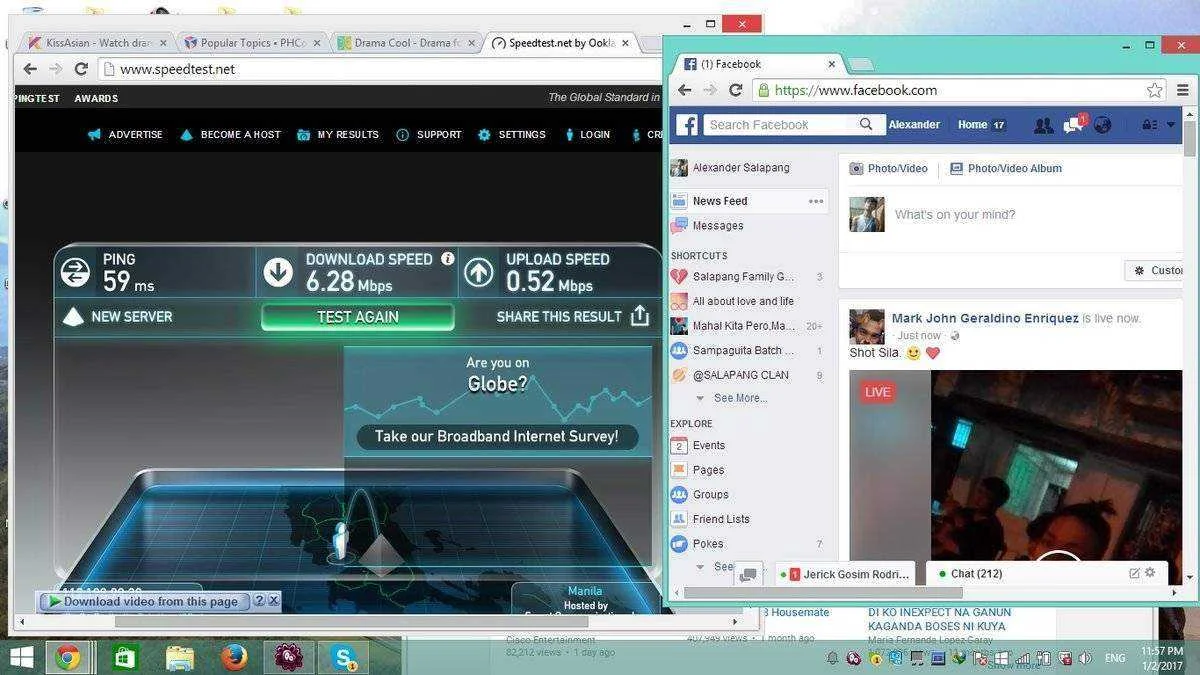Open Alexander profile link in header
This screenshot has height=675, width=1200.
click(914, 125)
